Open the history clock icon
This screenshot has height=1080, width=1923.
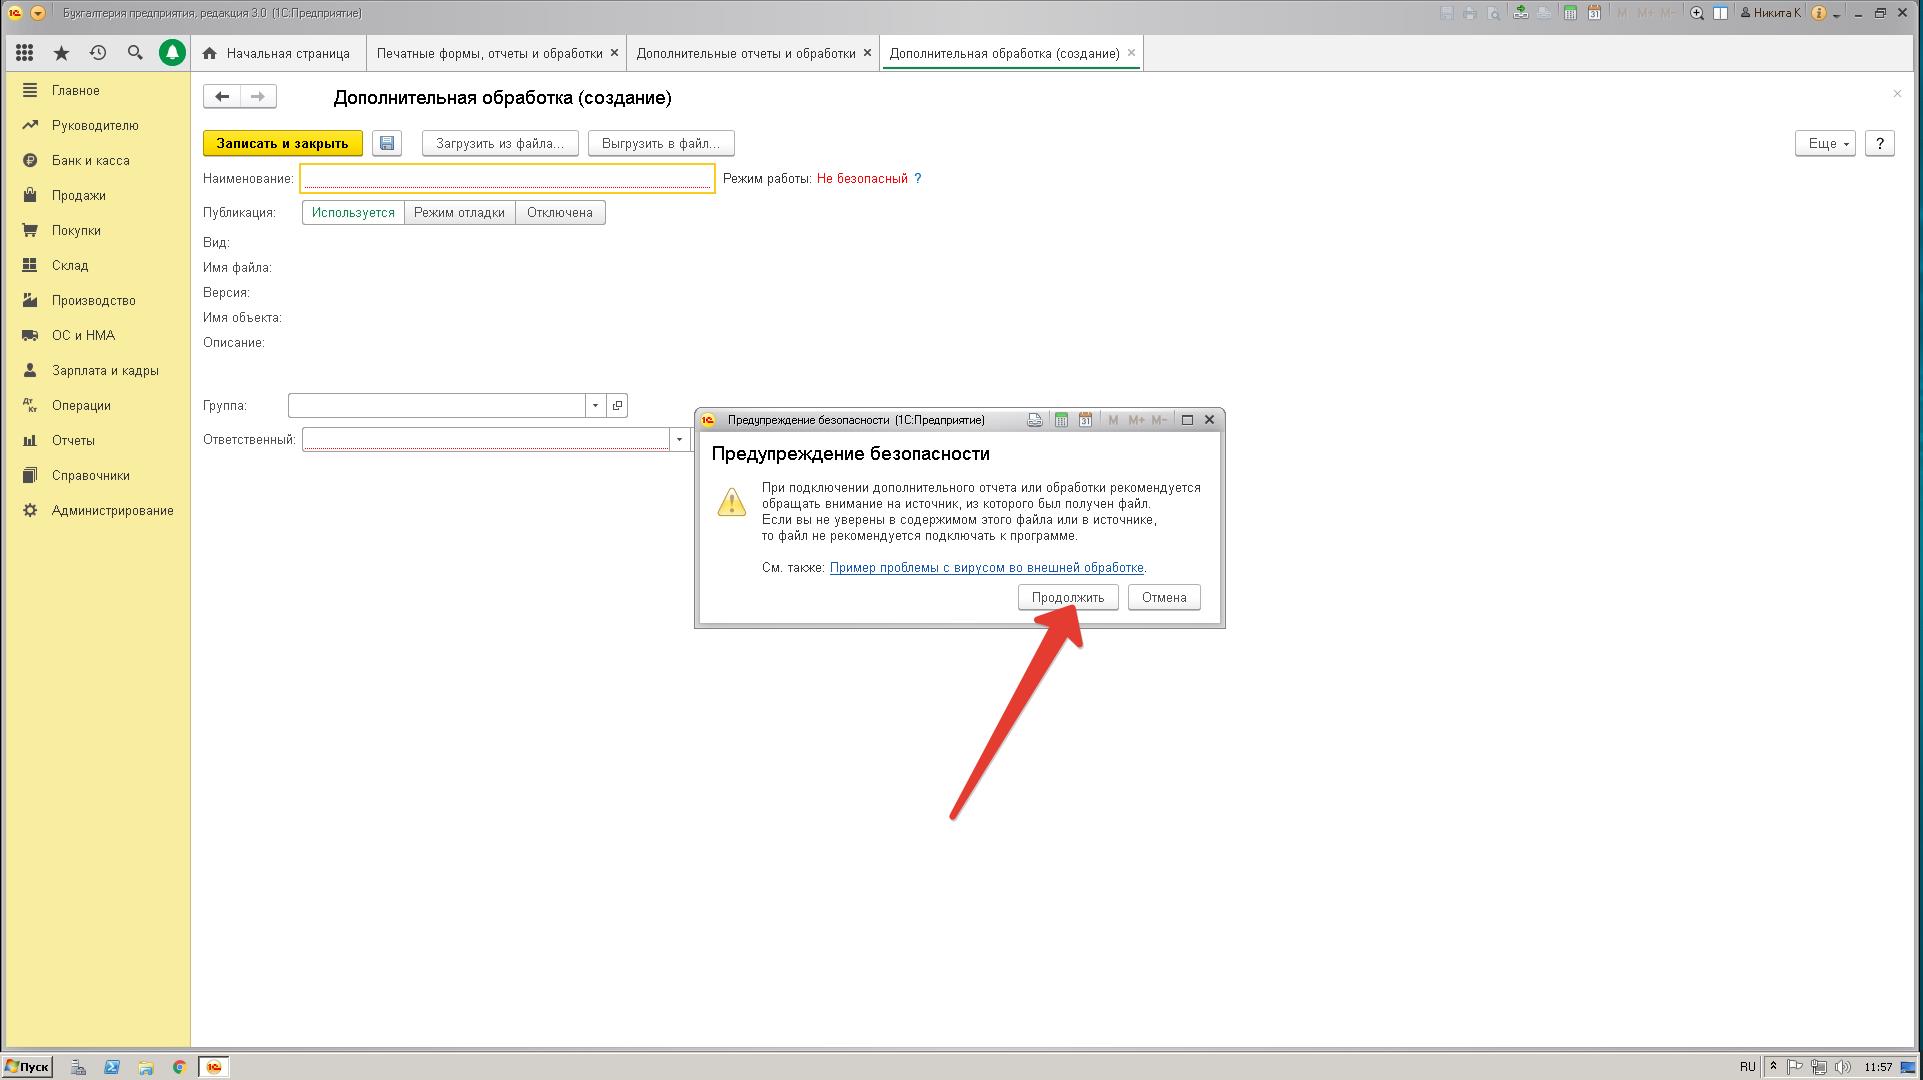[x=98, y=53]
